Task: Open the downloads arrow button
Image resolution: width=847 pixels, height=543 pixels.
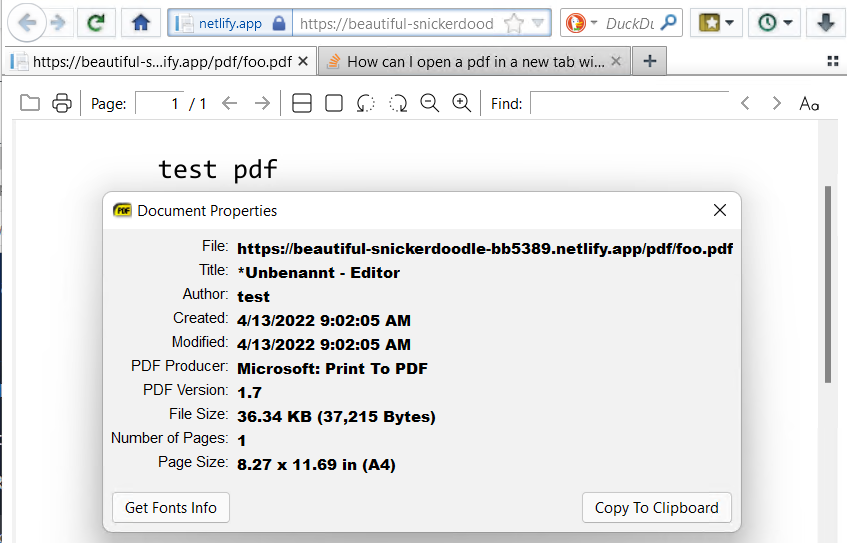Action: pyautogui.click(x=826, y=23)
